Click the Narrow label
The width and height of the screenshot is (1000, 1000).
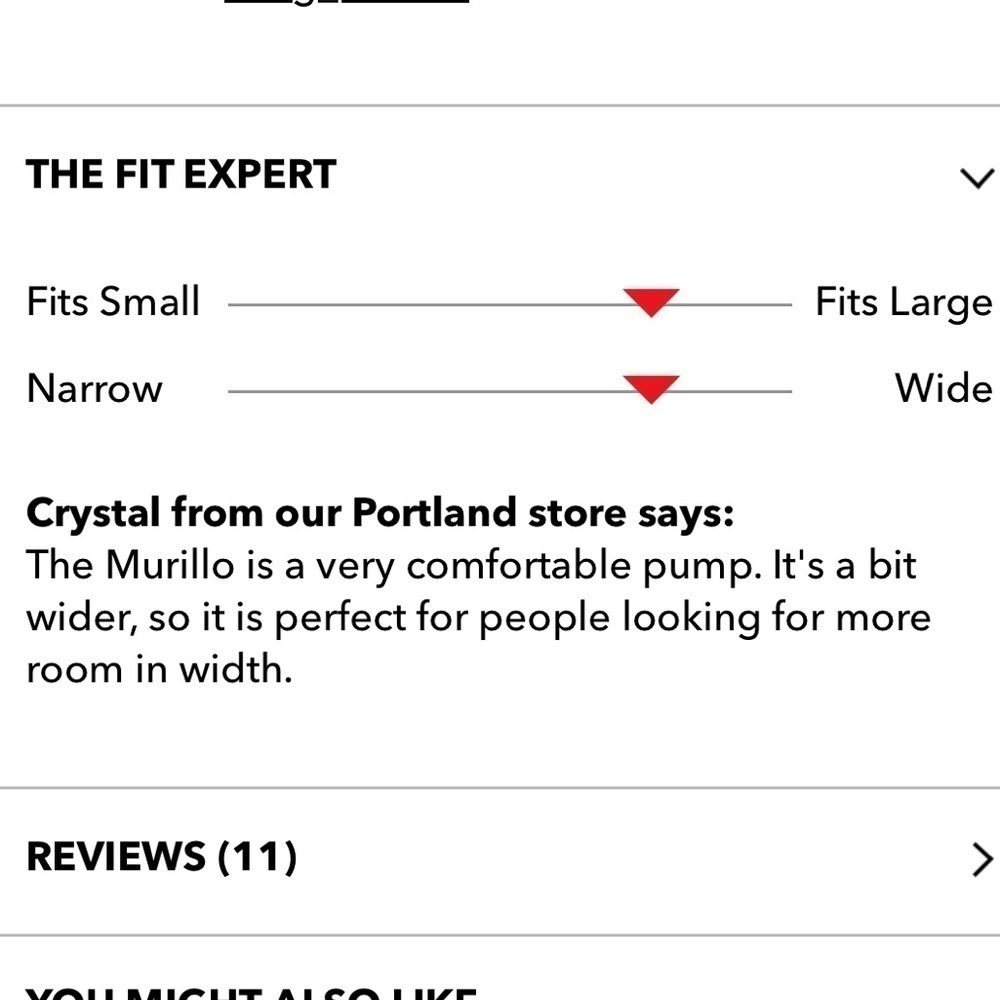point(94,388)
